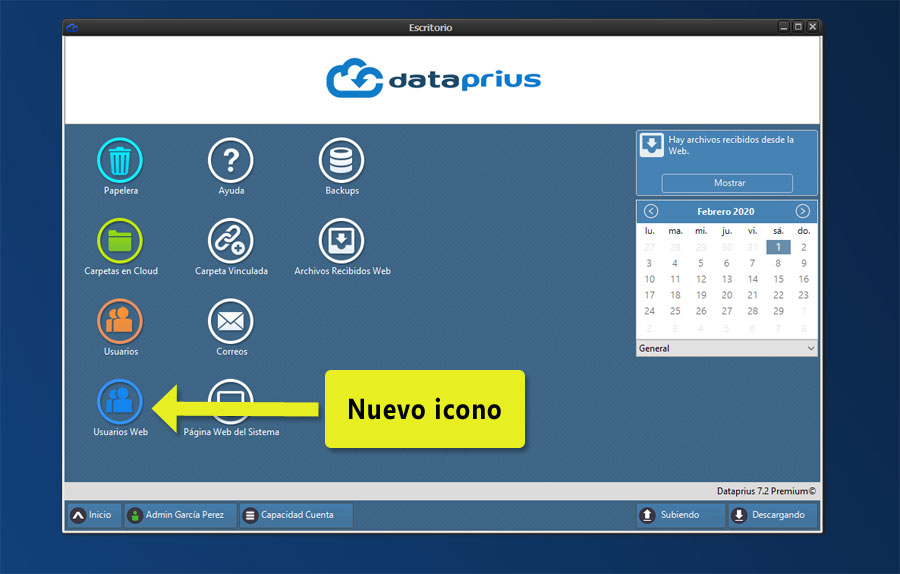Image resolution: width=900 pixels, height=574 pixels.
Task: Click the Dataprius 7.2 Premium version text
Action: 766,491
